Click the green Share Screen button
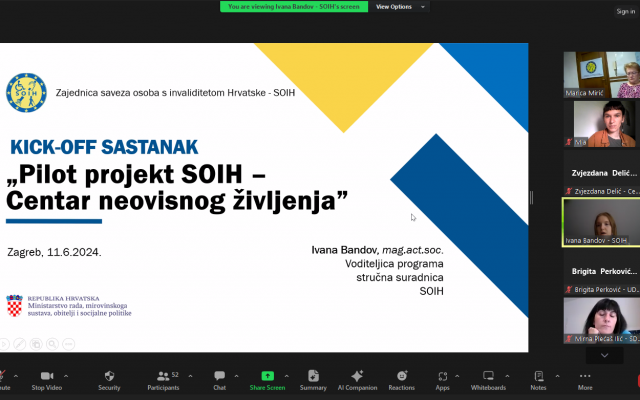Viewport: 640px width, 400px height. [267, 380]
